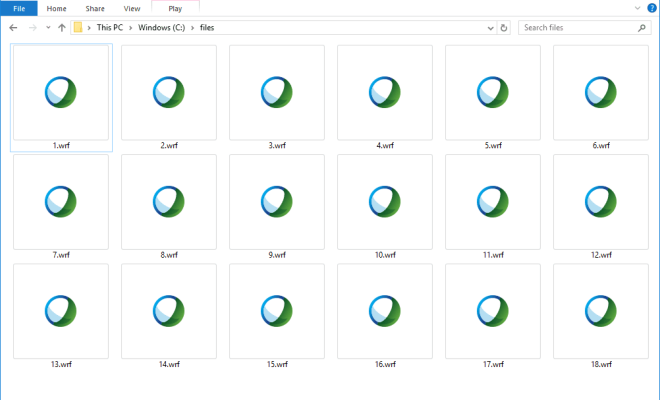Open Explorer help question mark
660x400 pixels.
point(652,8)
